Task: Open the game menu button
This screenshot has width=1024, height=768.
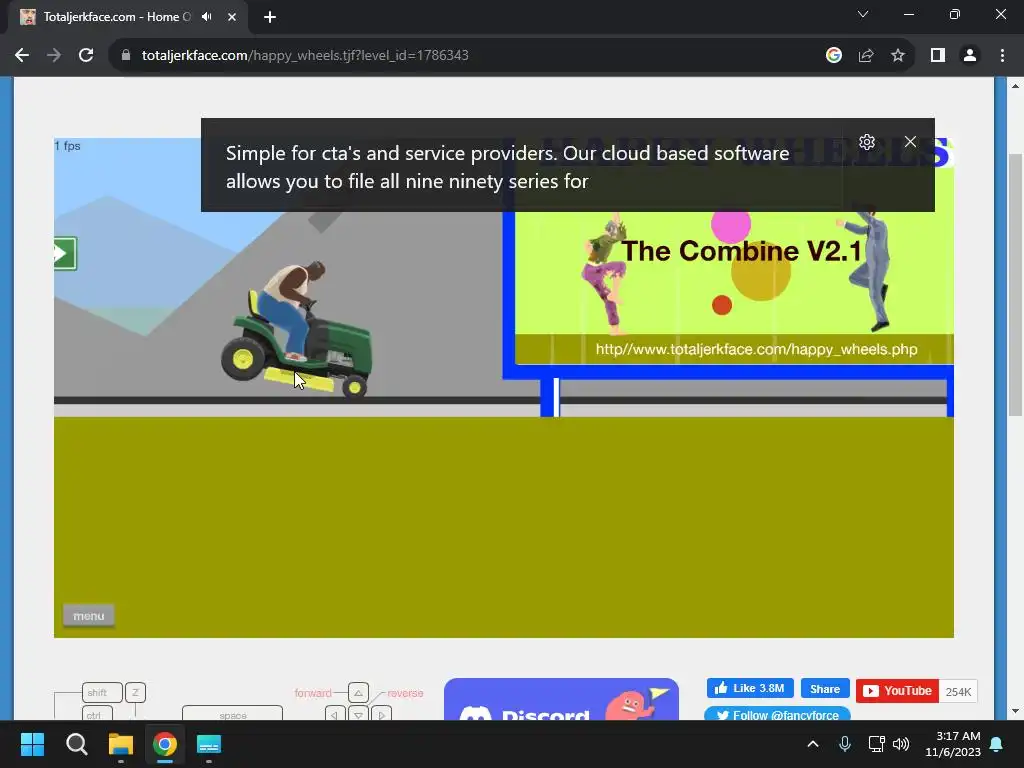Action: click(89, 615)
